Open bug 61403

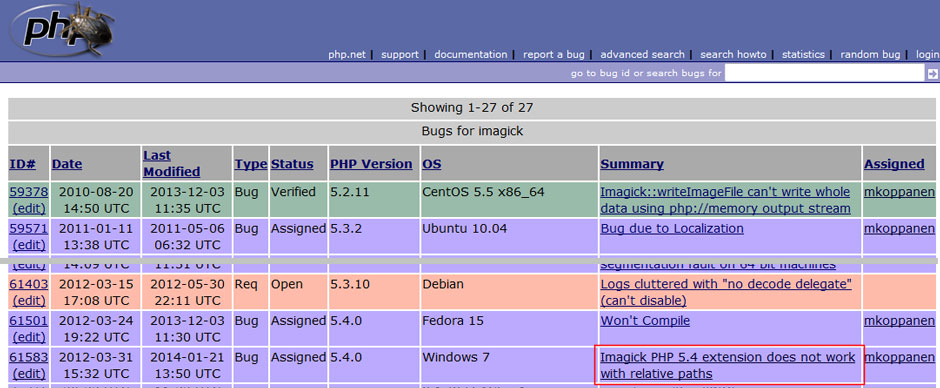[x=29, y=284]
